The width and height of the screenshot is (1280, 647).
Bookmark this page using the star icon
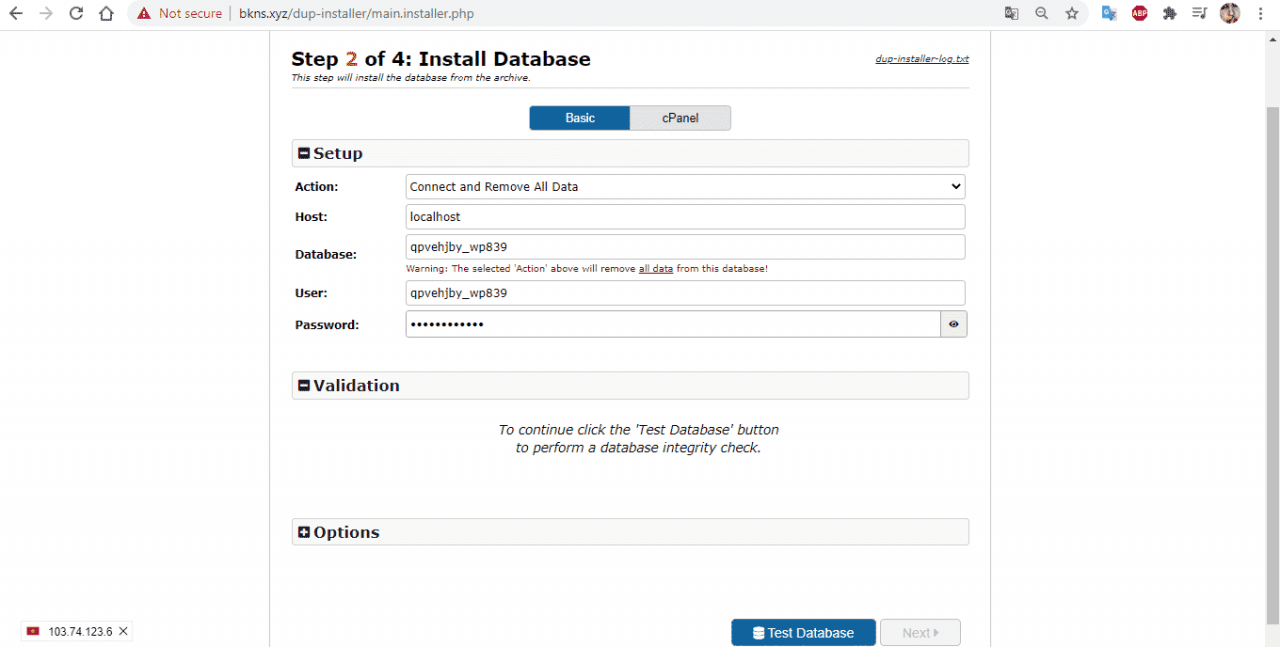pos(1071,13)
